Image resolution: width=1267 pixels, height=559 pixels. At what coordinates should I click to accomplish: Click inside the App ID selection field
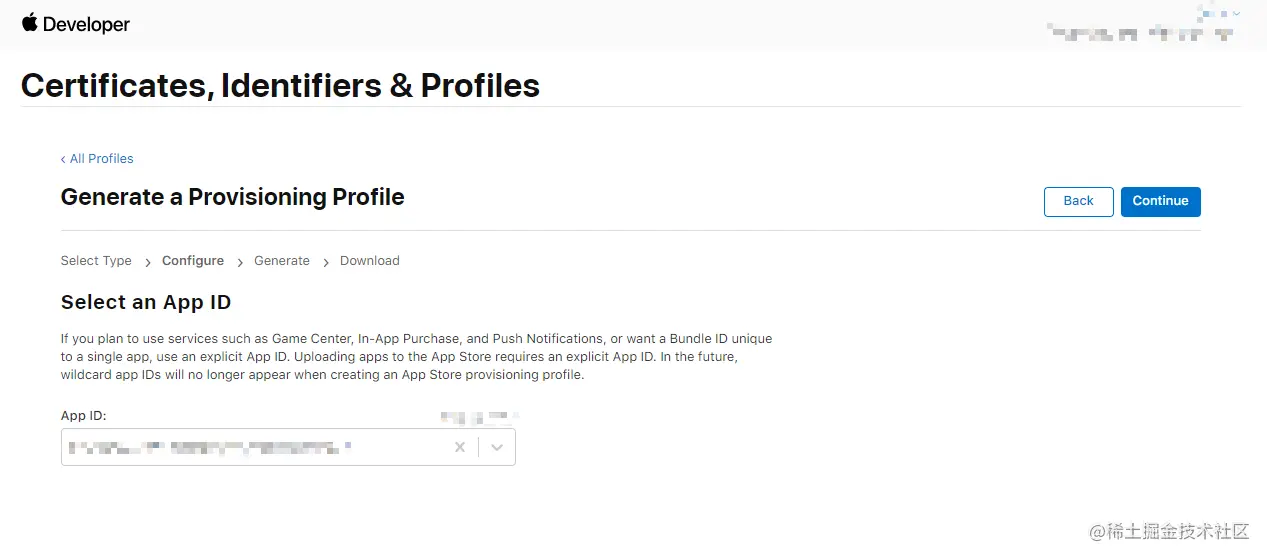[250, 447]
